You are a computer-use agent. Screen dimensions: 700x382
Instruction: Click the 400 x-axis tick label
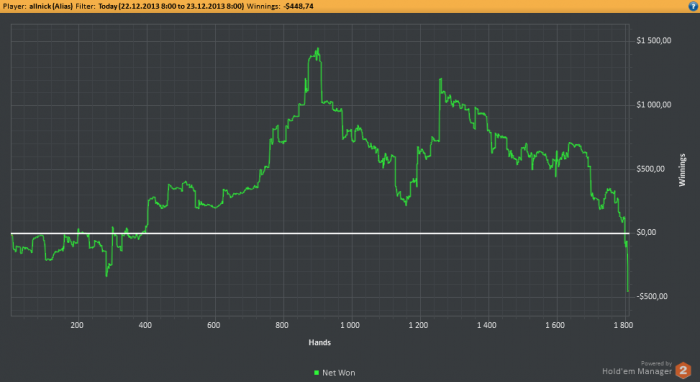click(145, 325)
